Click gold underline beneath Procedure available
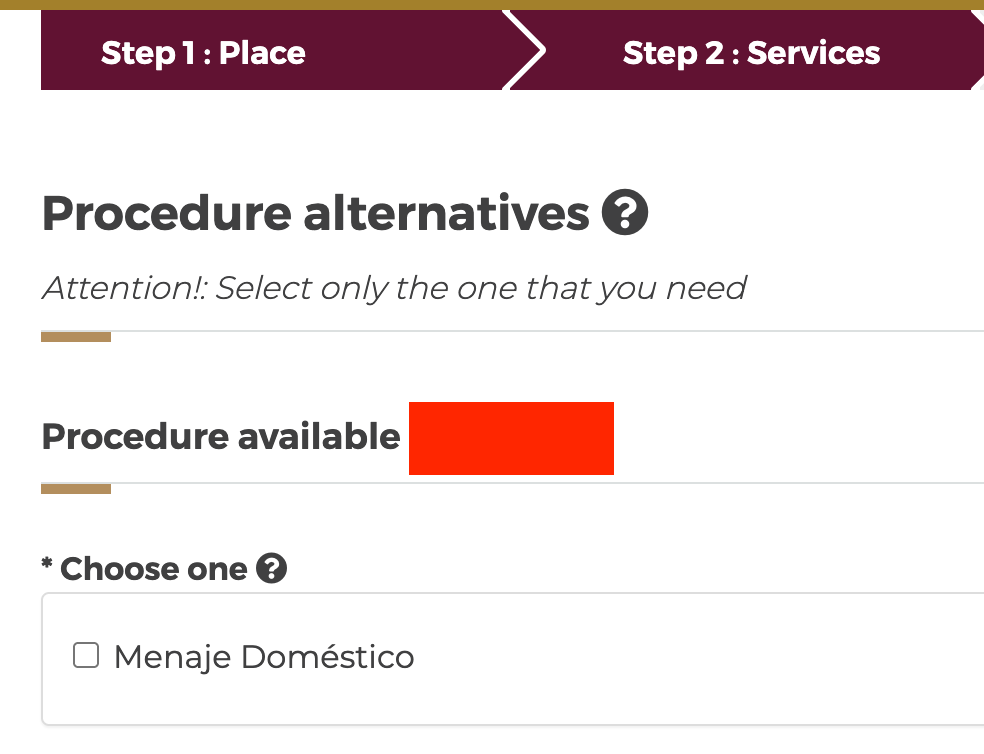This screenshot has width=984, height=754. click(x=76, y=489)
